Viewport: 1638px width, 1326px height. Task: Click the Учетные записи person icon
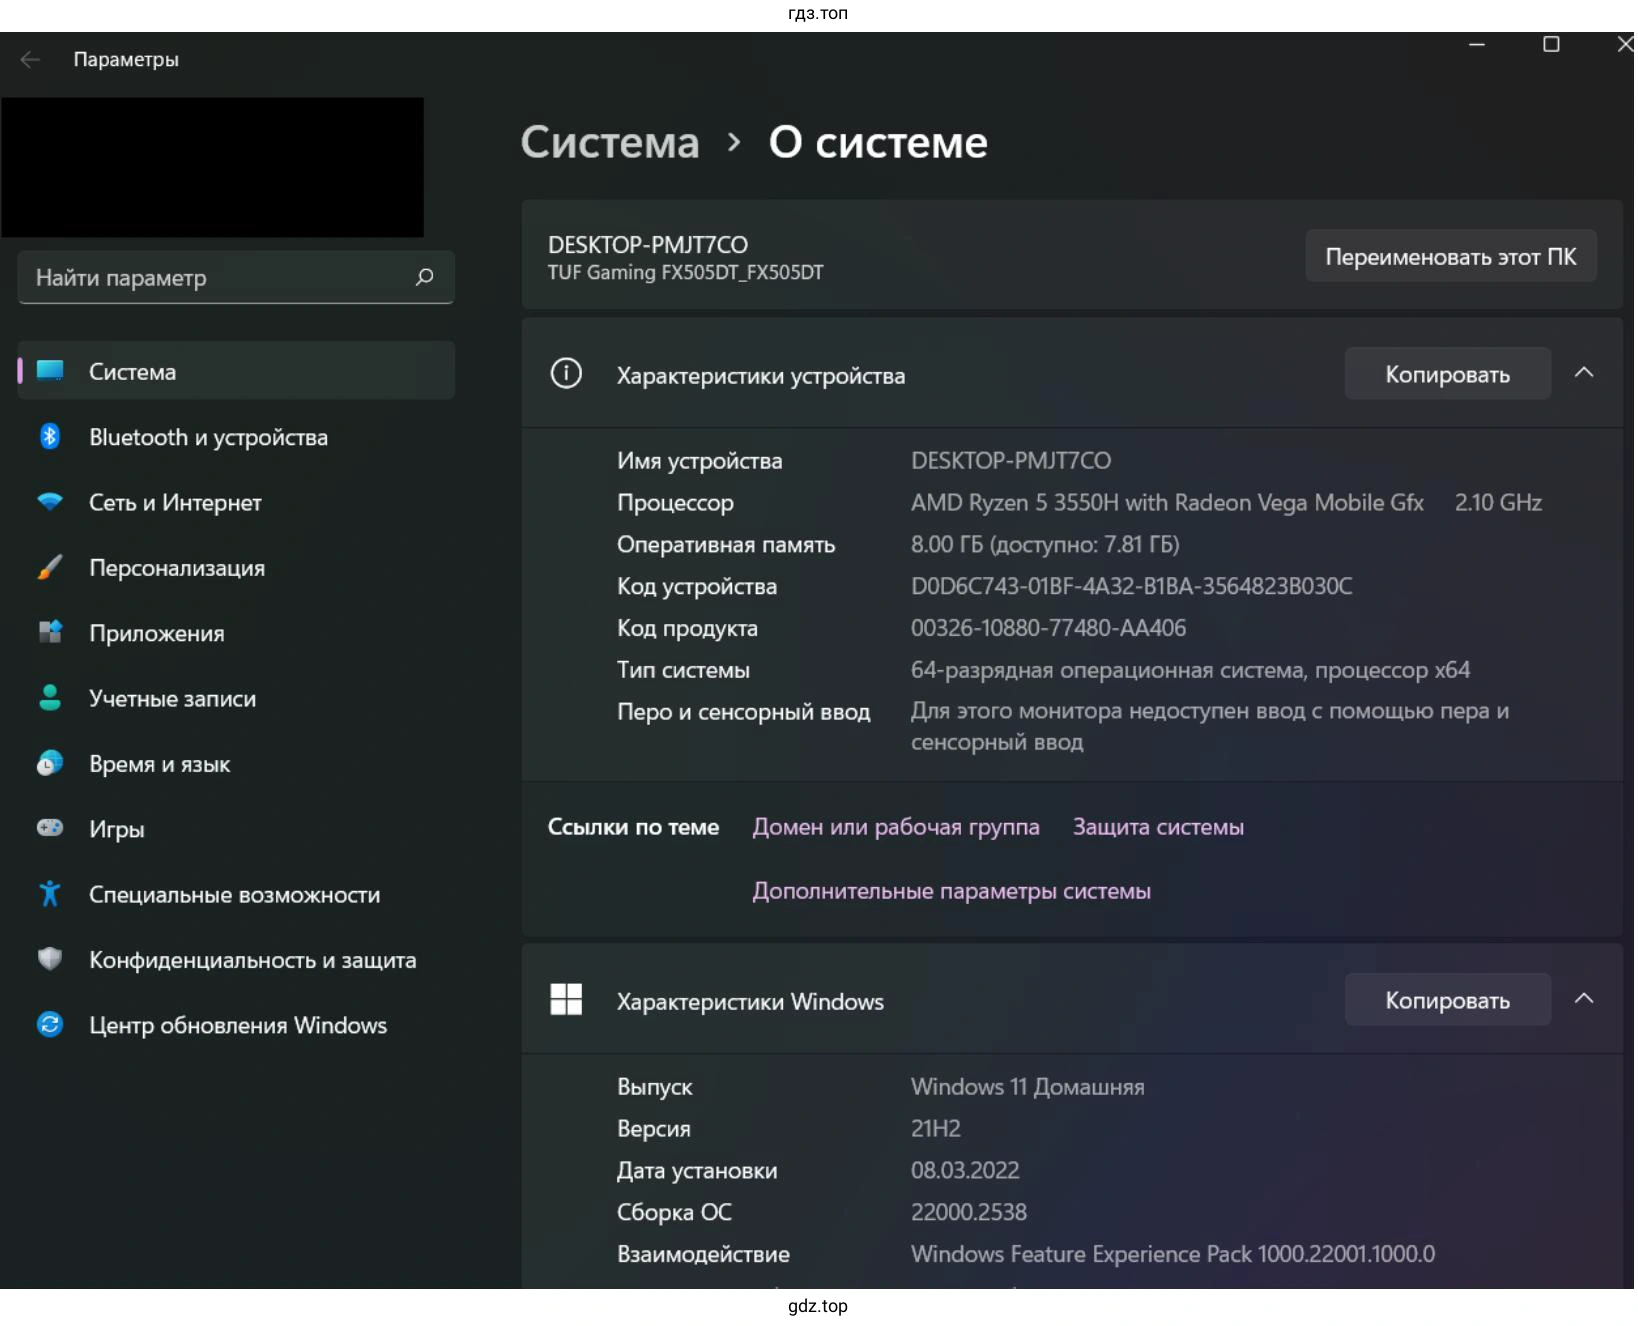(x=50, y=698)
